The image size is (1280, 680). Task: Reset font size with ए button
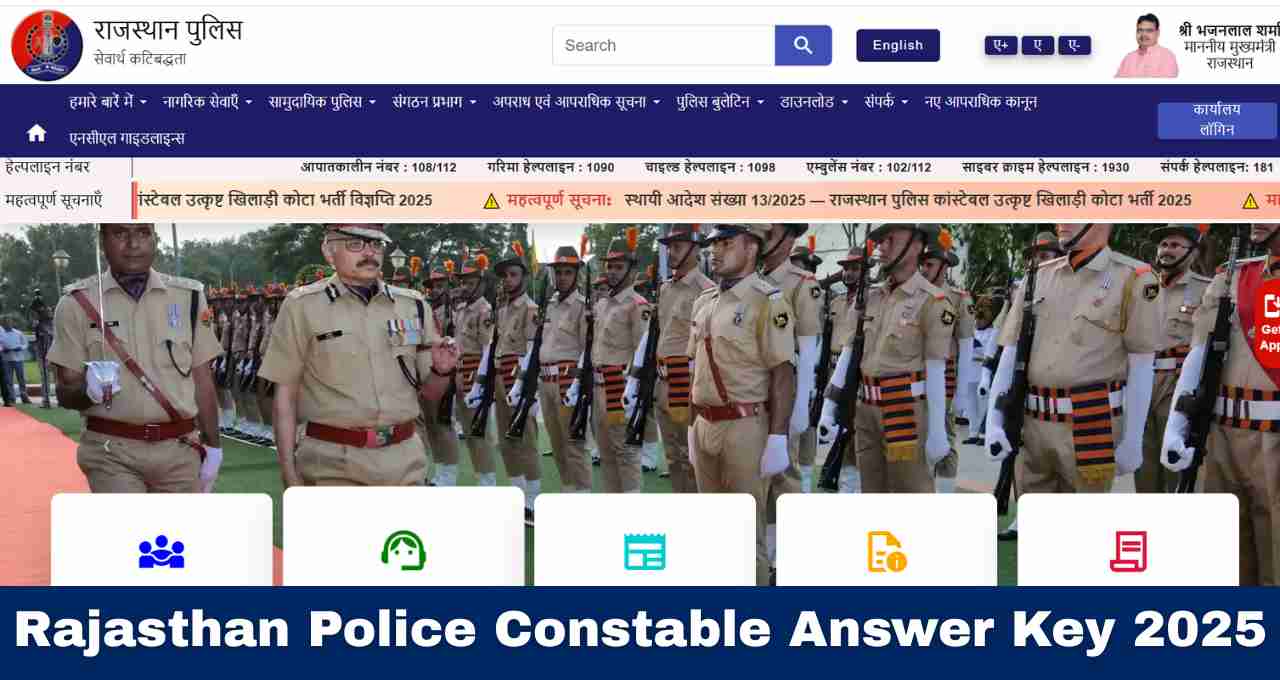pos(1038,45)
